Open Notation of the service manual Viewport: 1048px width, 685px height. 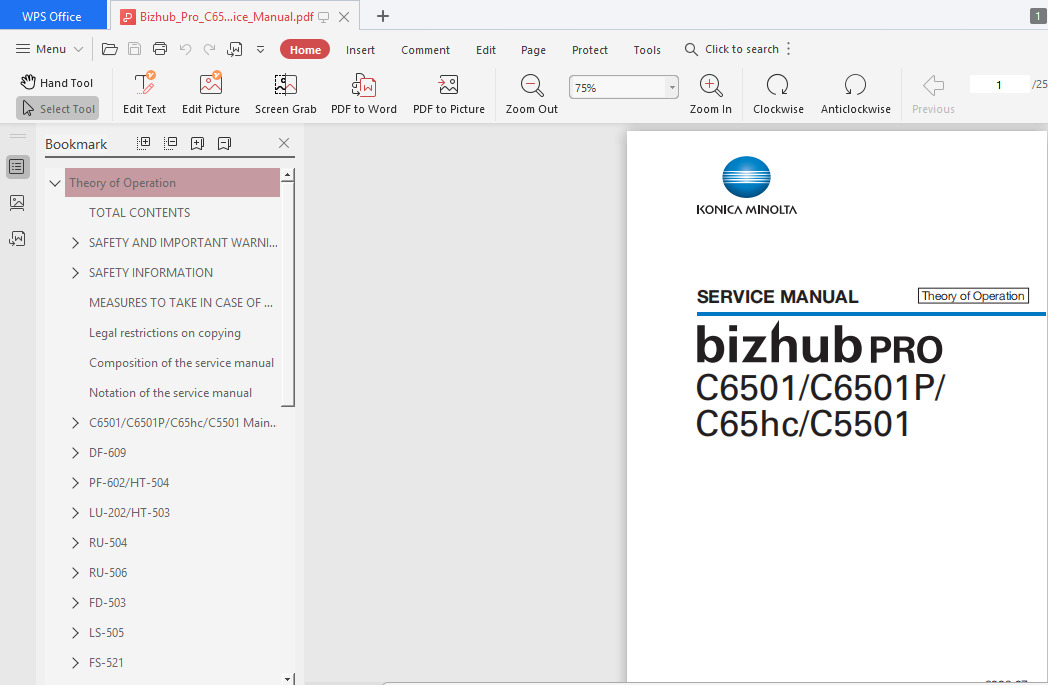coord(170,393)
